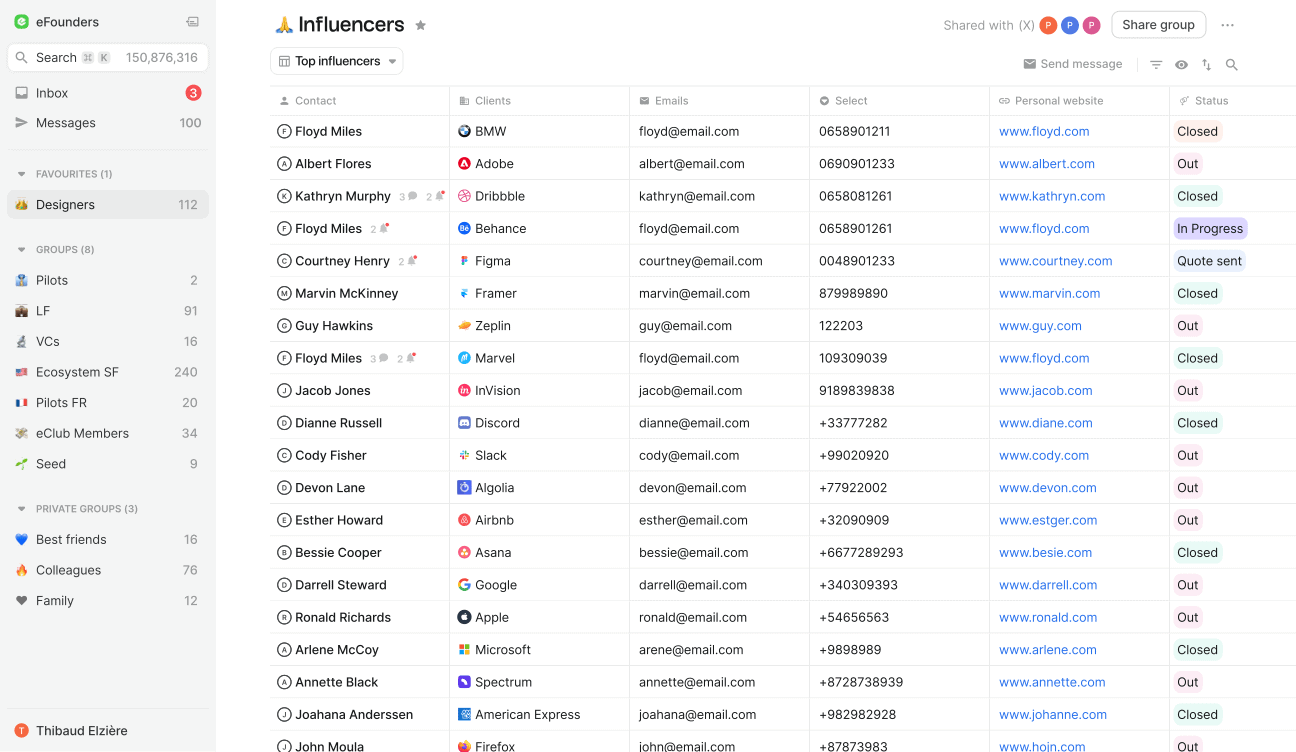Collapse the Favourites section arrow

[x=22, y=174]
